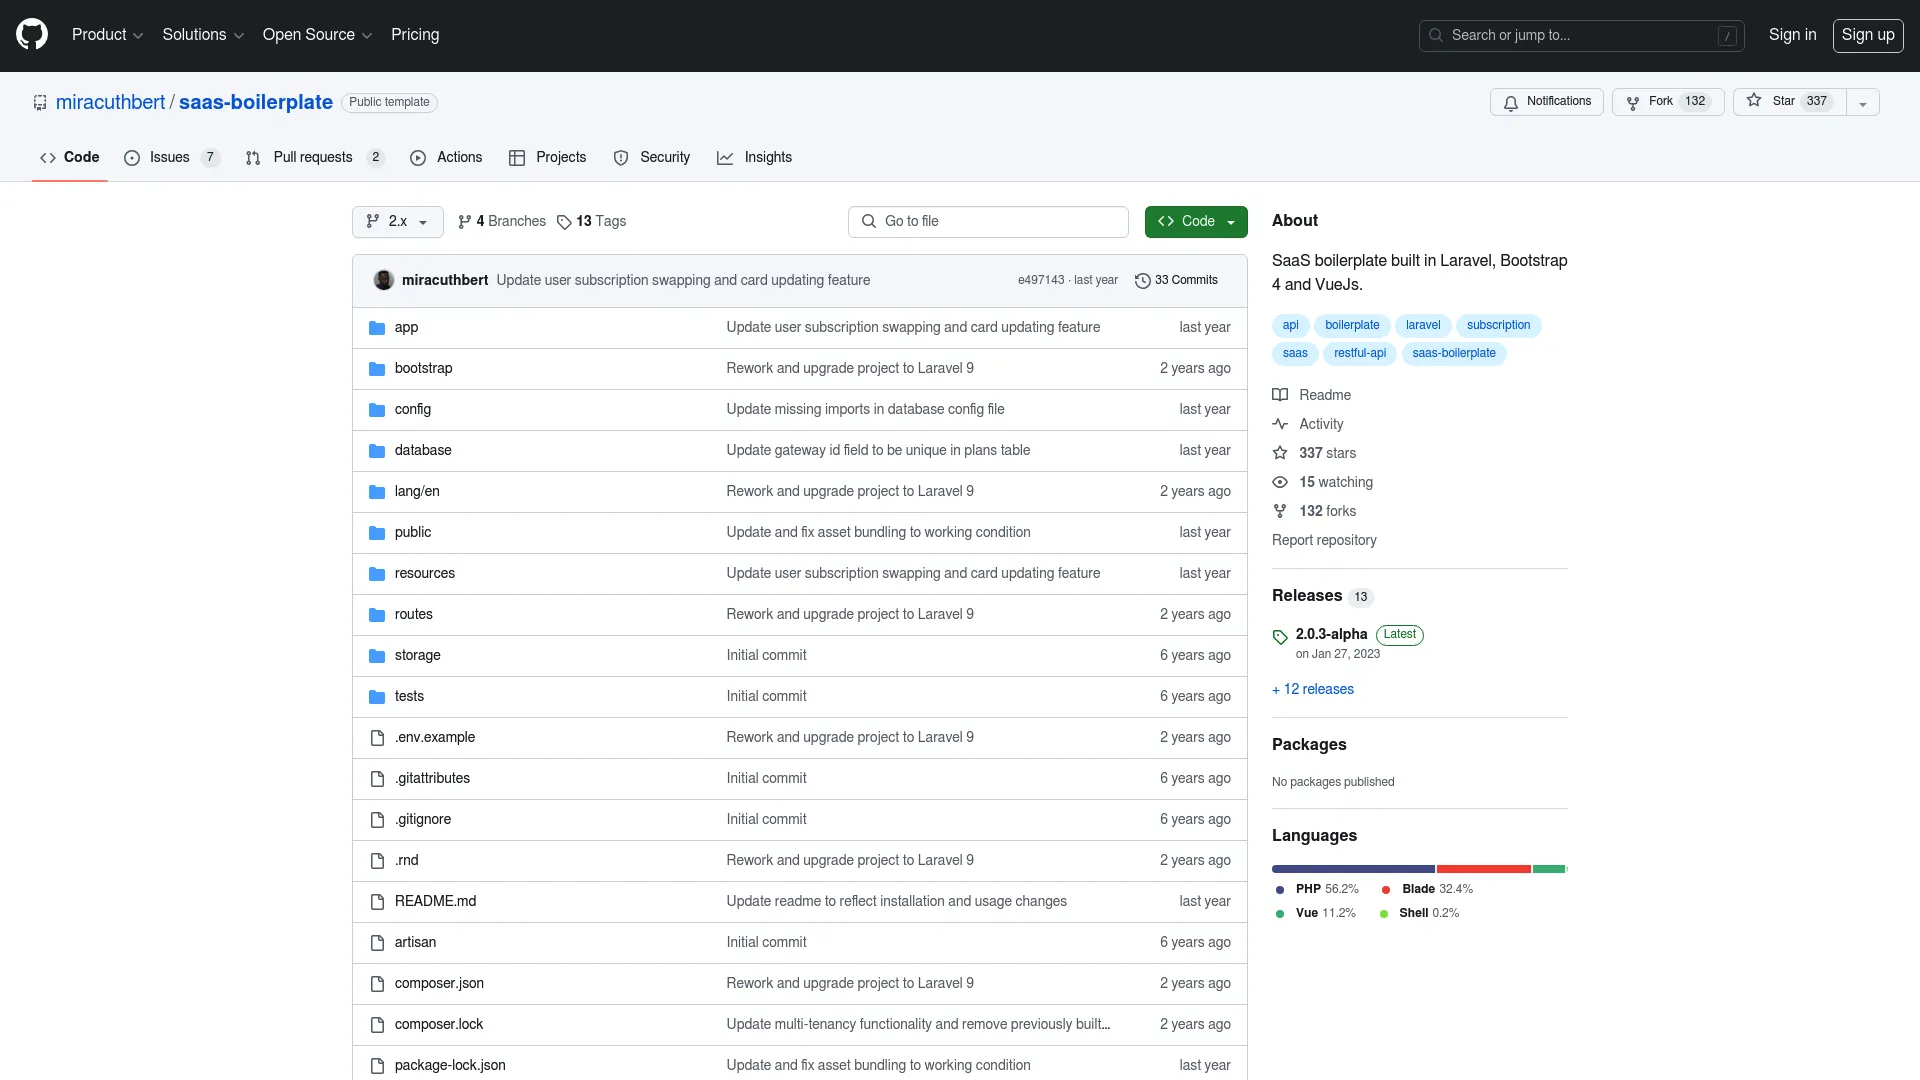
Task: View the 4 Branches link
Action: [x=502, y=222]
